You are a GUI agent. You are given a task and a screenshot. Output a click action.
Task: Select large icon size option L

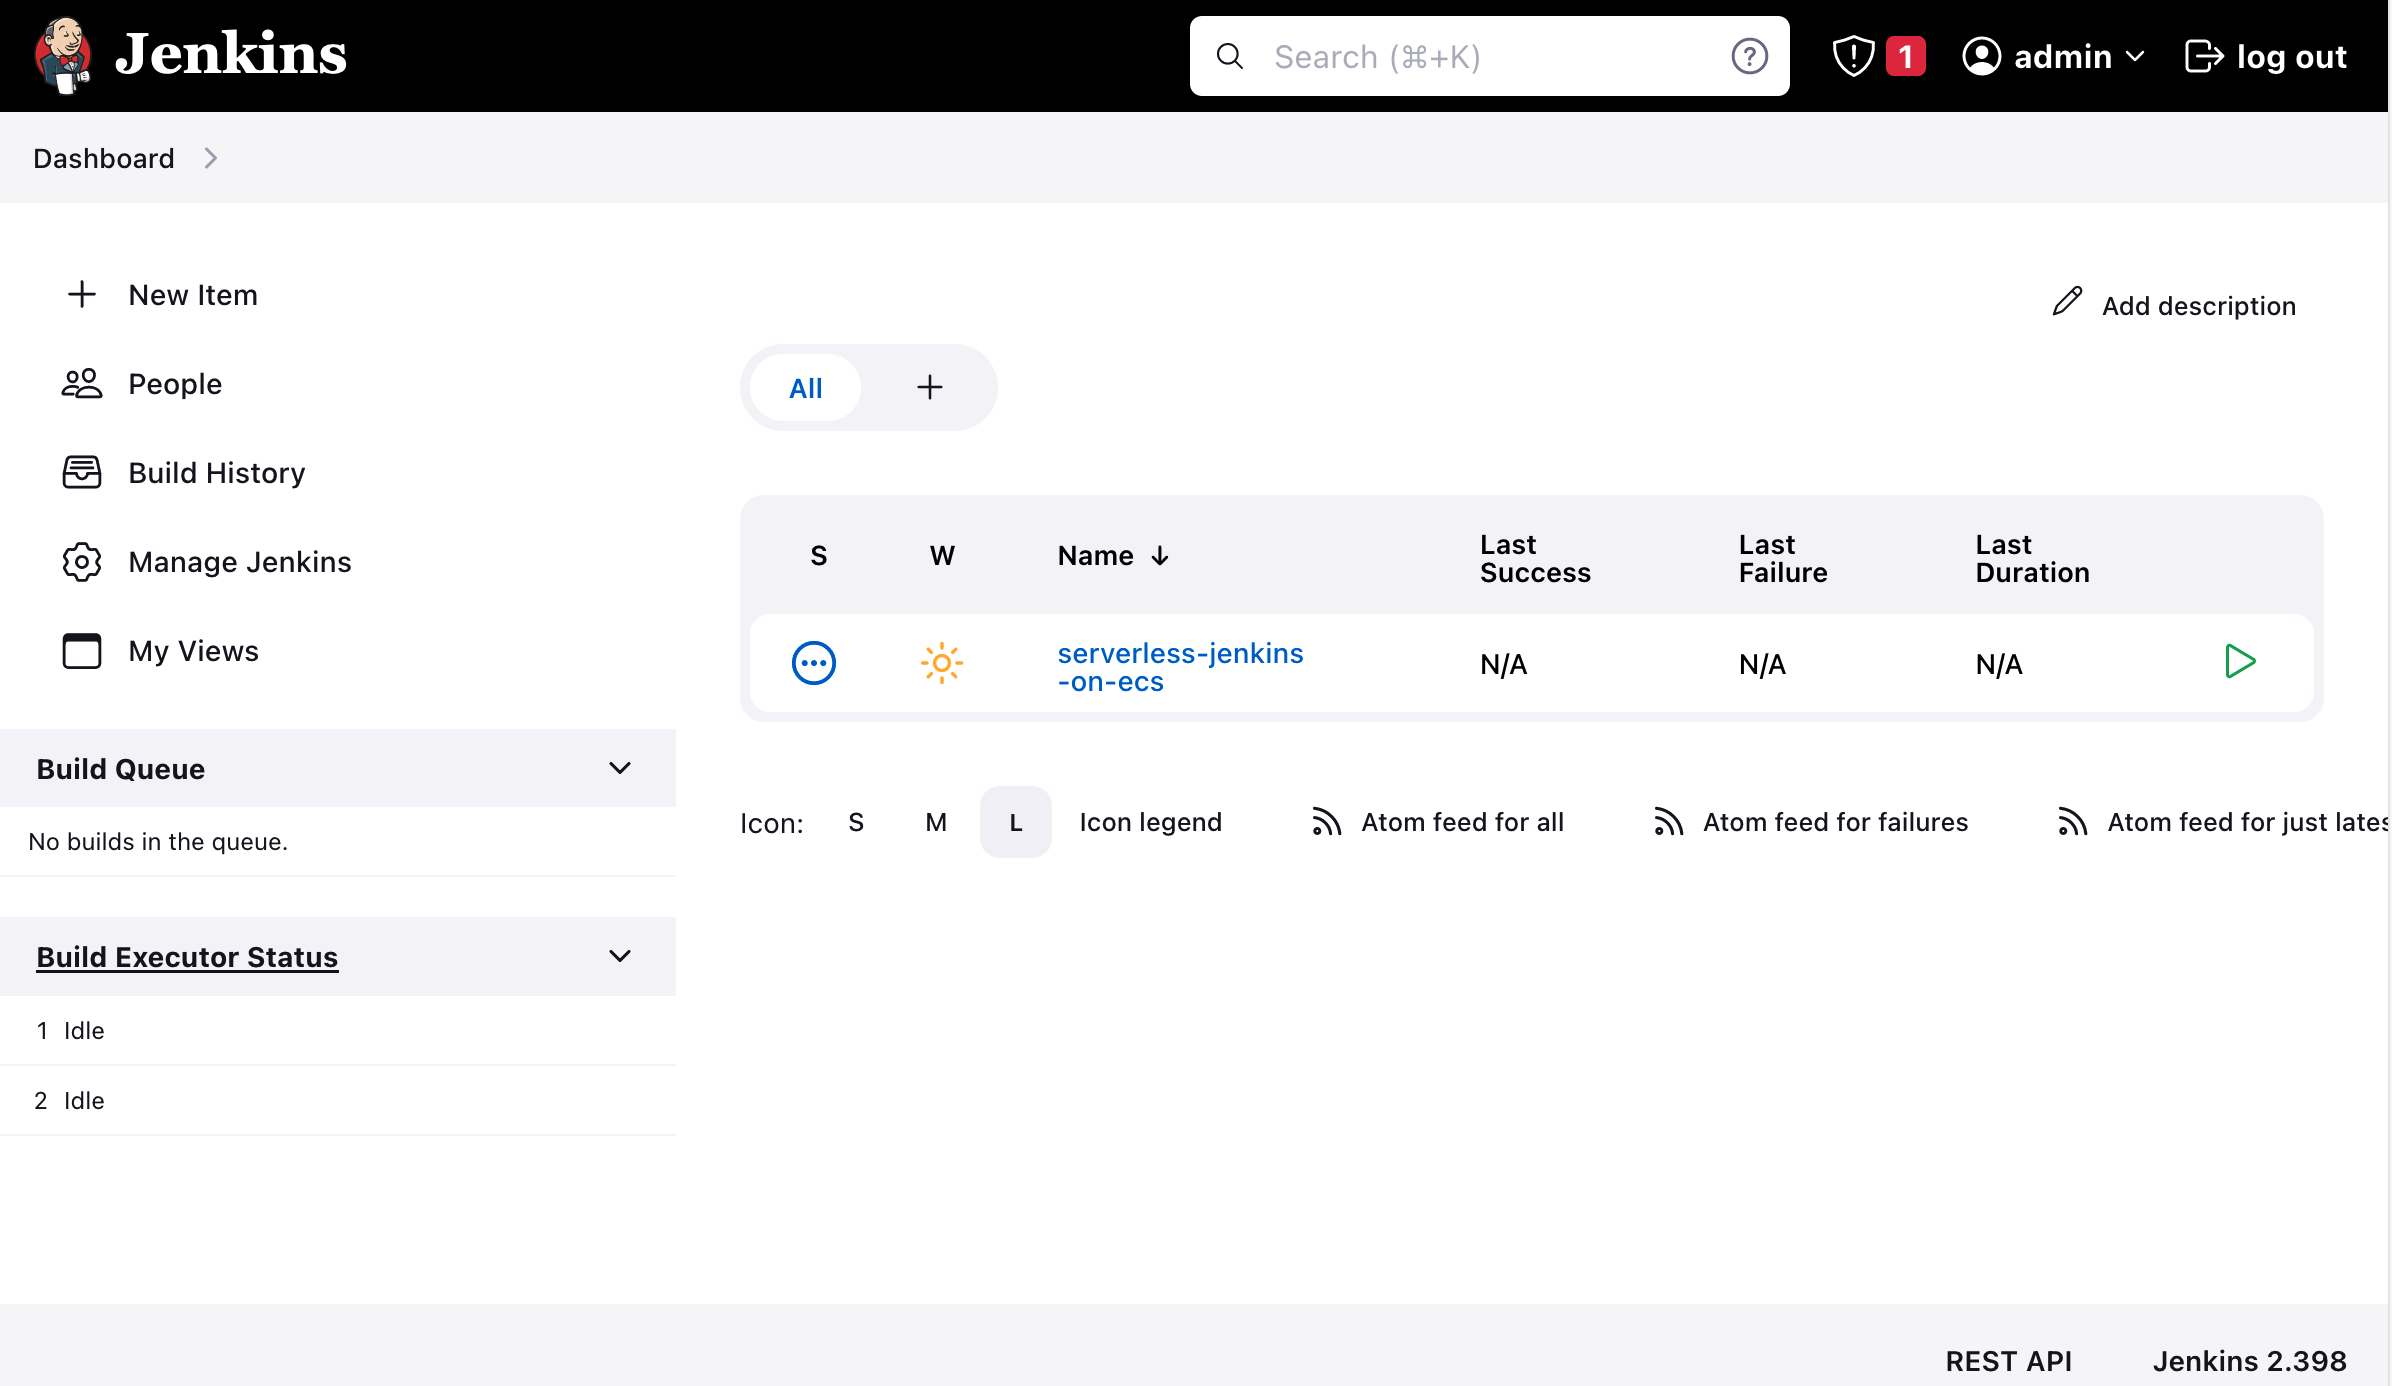[1013, 822]
